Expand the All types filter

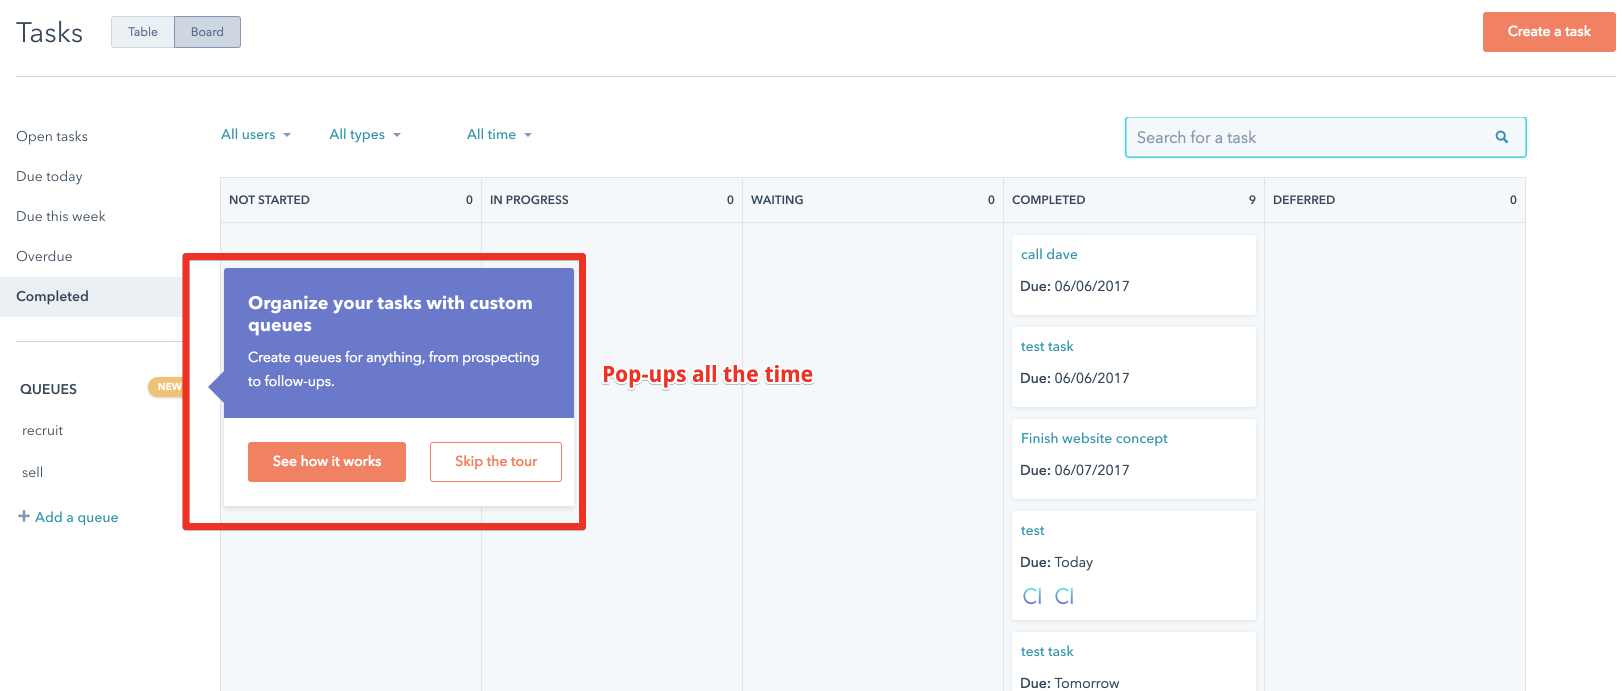365,134
